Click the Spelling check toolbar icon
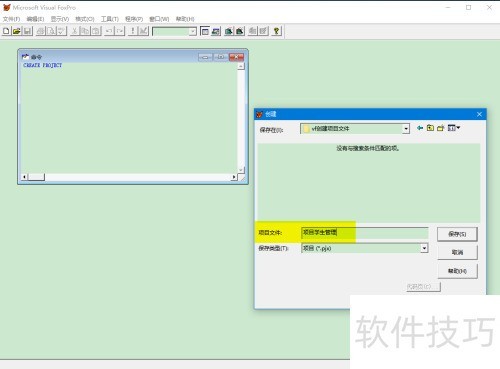 tap(62, 31)
